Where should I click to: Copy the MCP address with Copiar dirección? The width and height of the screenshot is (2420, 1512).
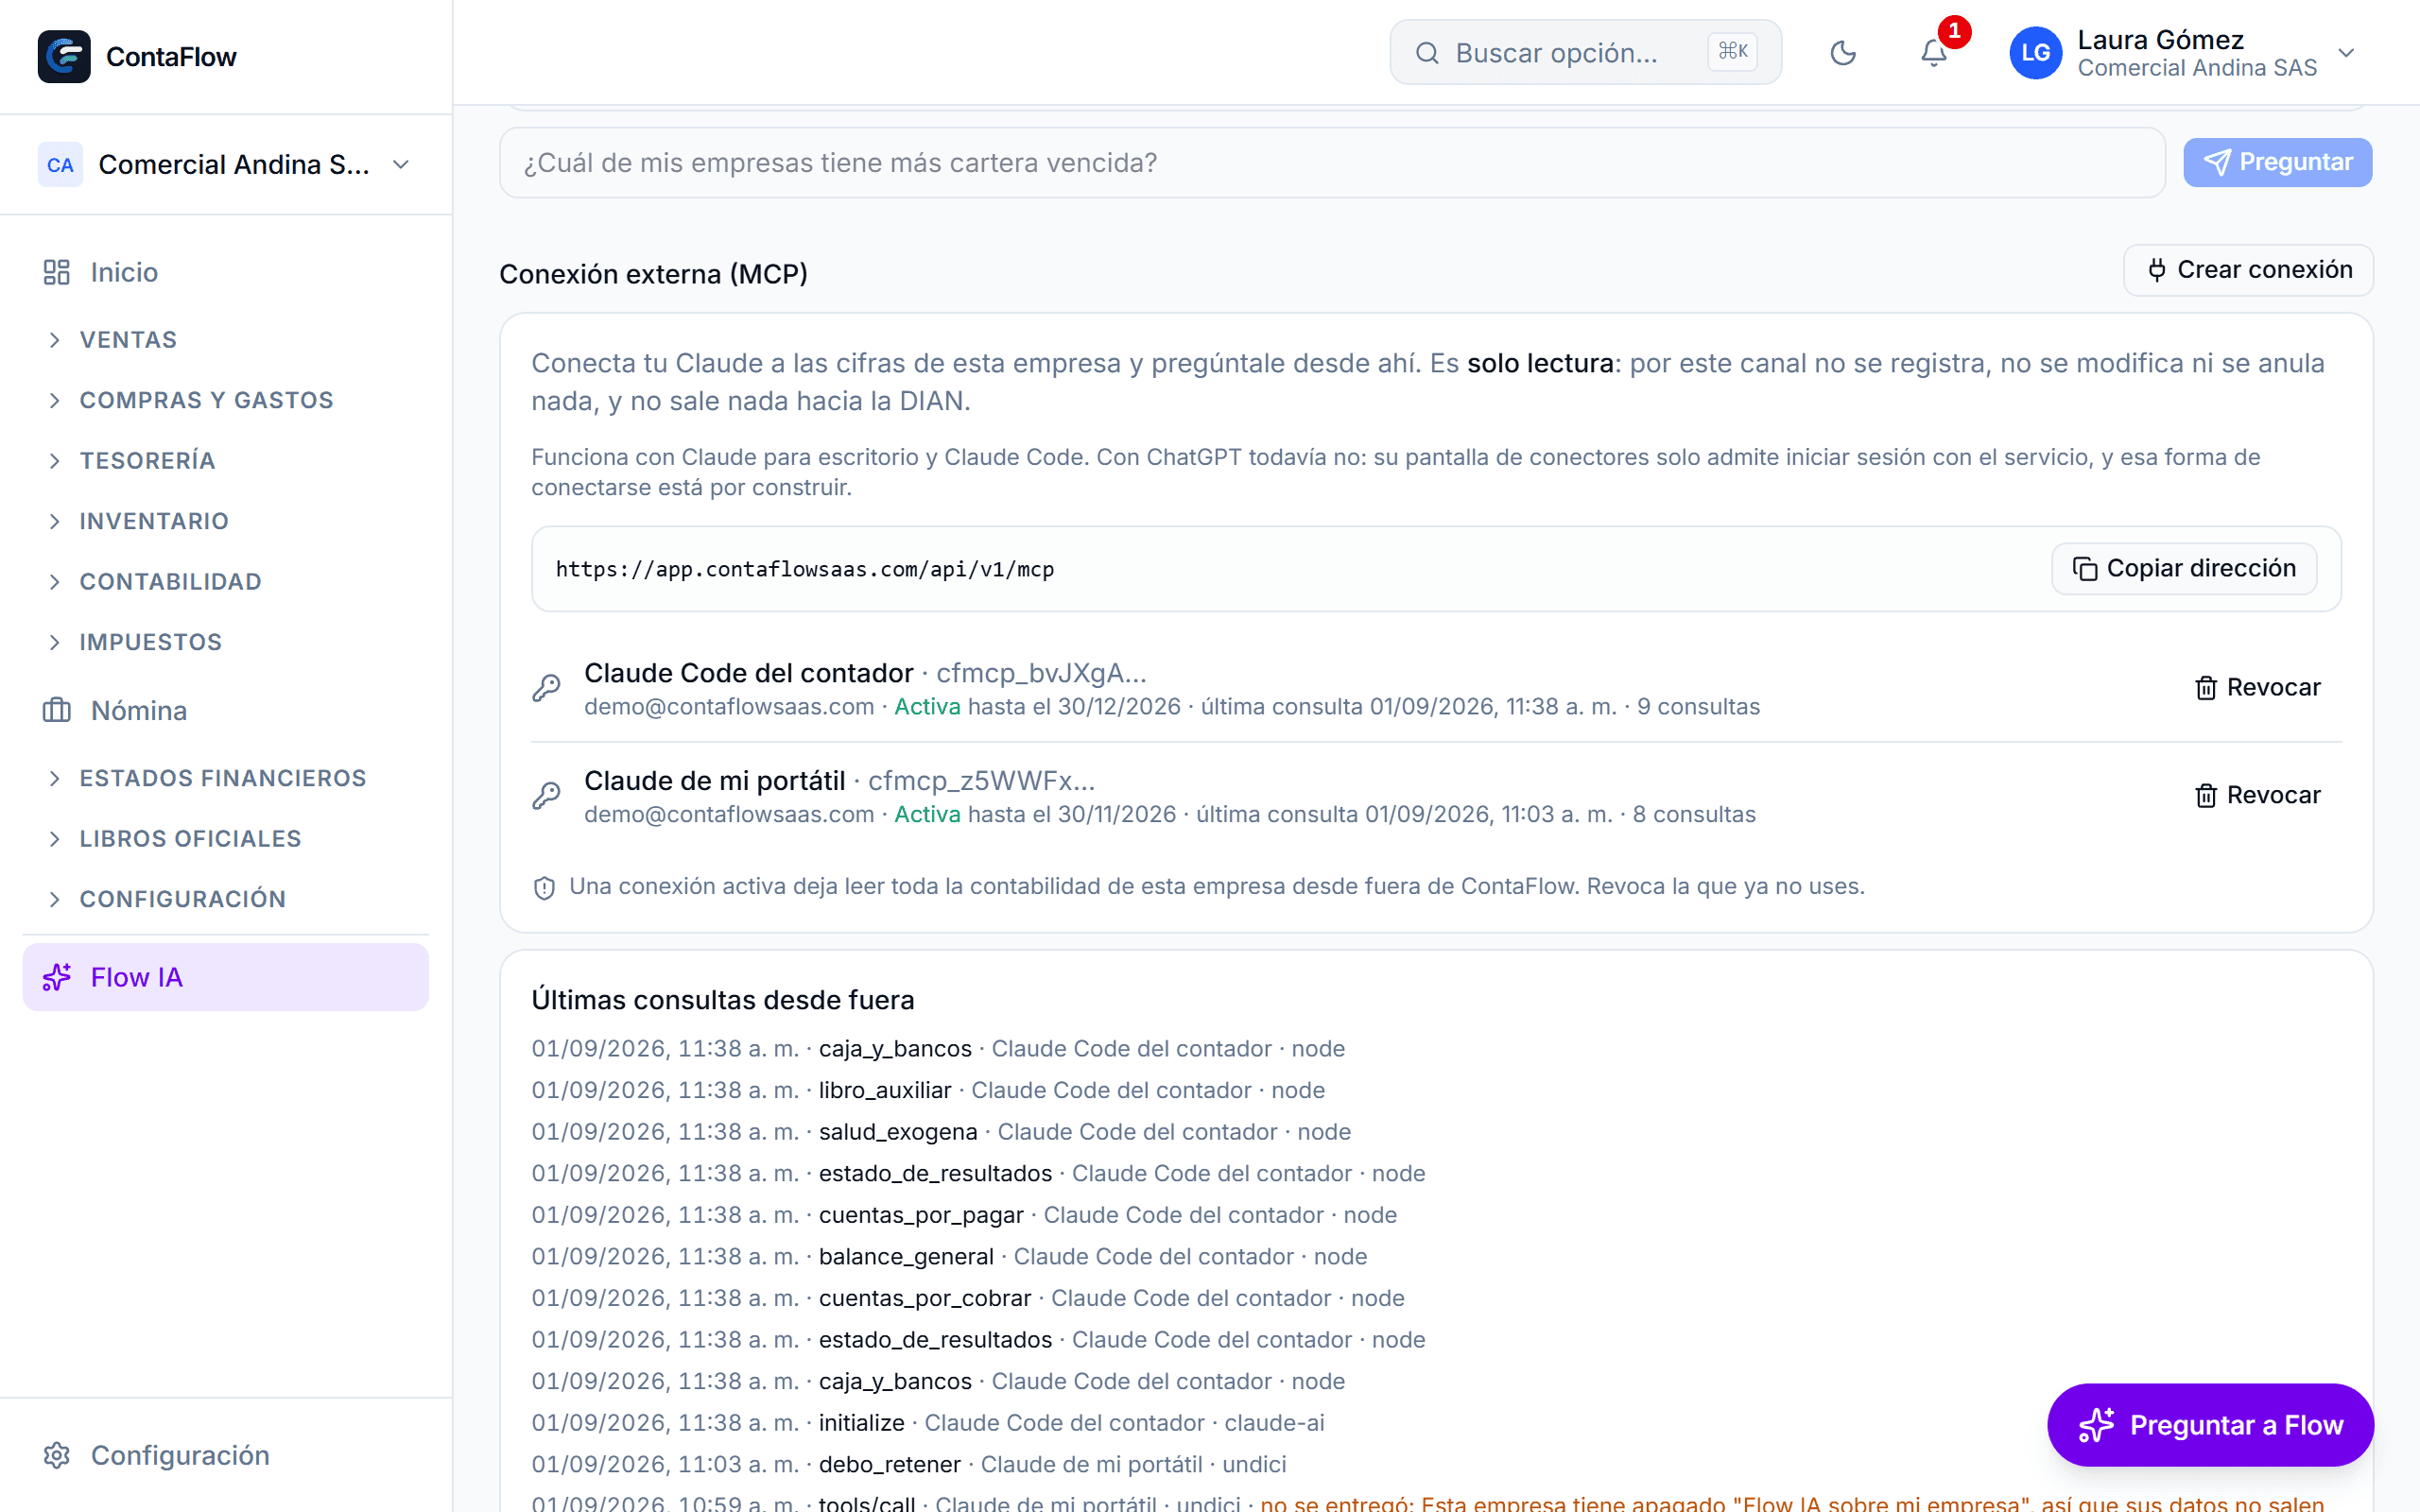click(x=2184, y=569)
